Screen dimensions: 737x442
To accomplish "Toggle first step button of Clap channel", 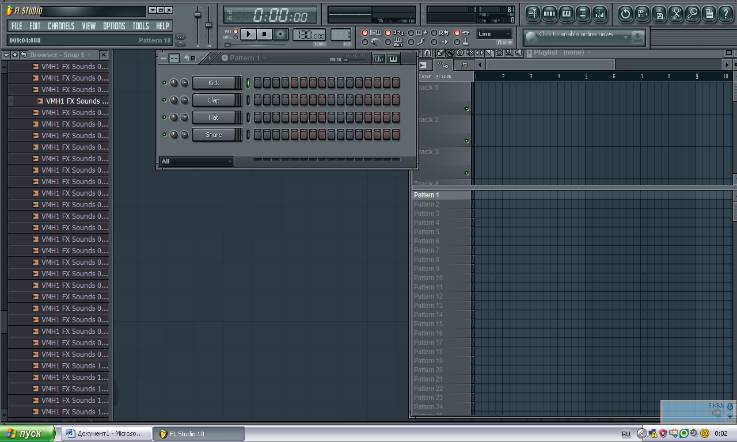I will [x=256, y=100].
